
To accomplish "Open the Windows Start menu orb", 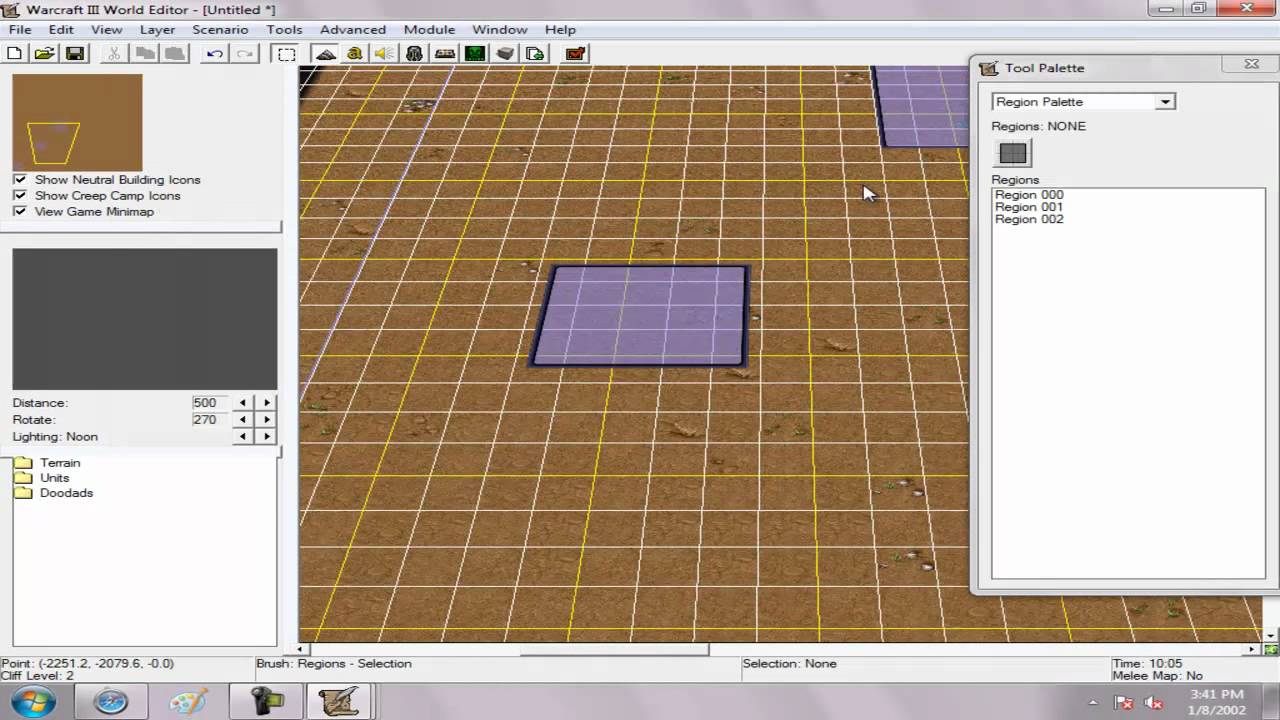I will point(34,701).
